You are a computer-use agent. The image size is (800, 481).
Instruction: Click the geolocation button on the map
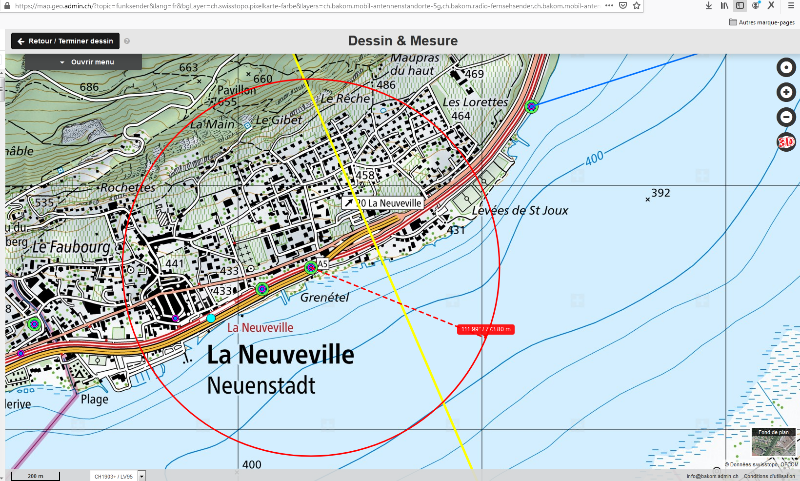coord(786,67)
